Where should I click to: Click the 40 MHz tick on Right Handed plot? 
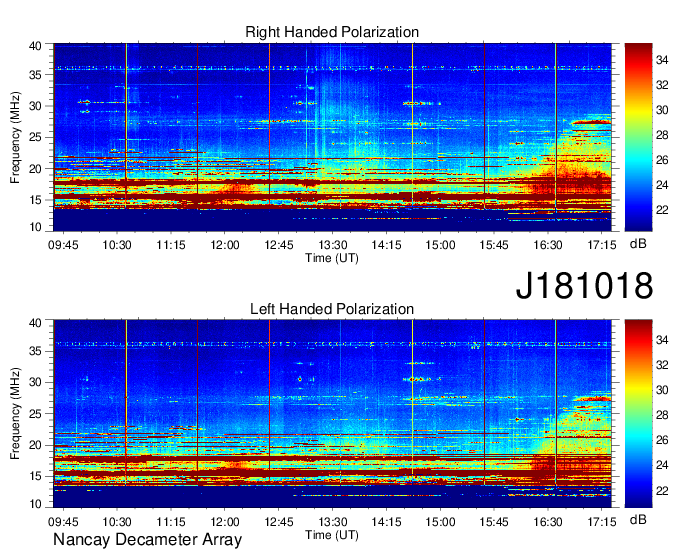[35, 46]
